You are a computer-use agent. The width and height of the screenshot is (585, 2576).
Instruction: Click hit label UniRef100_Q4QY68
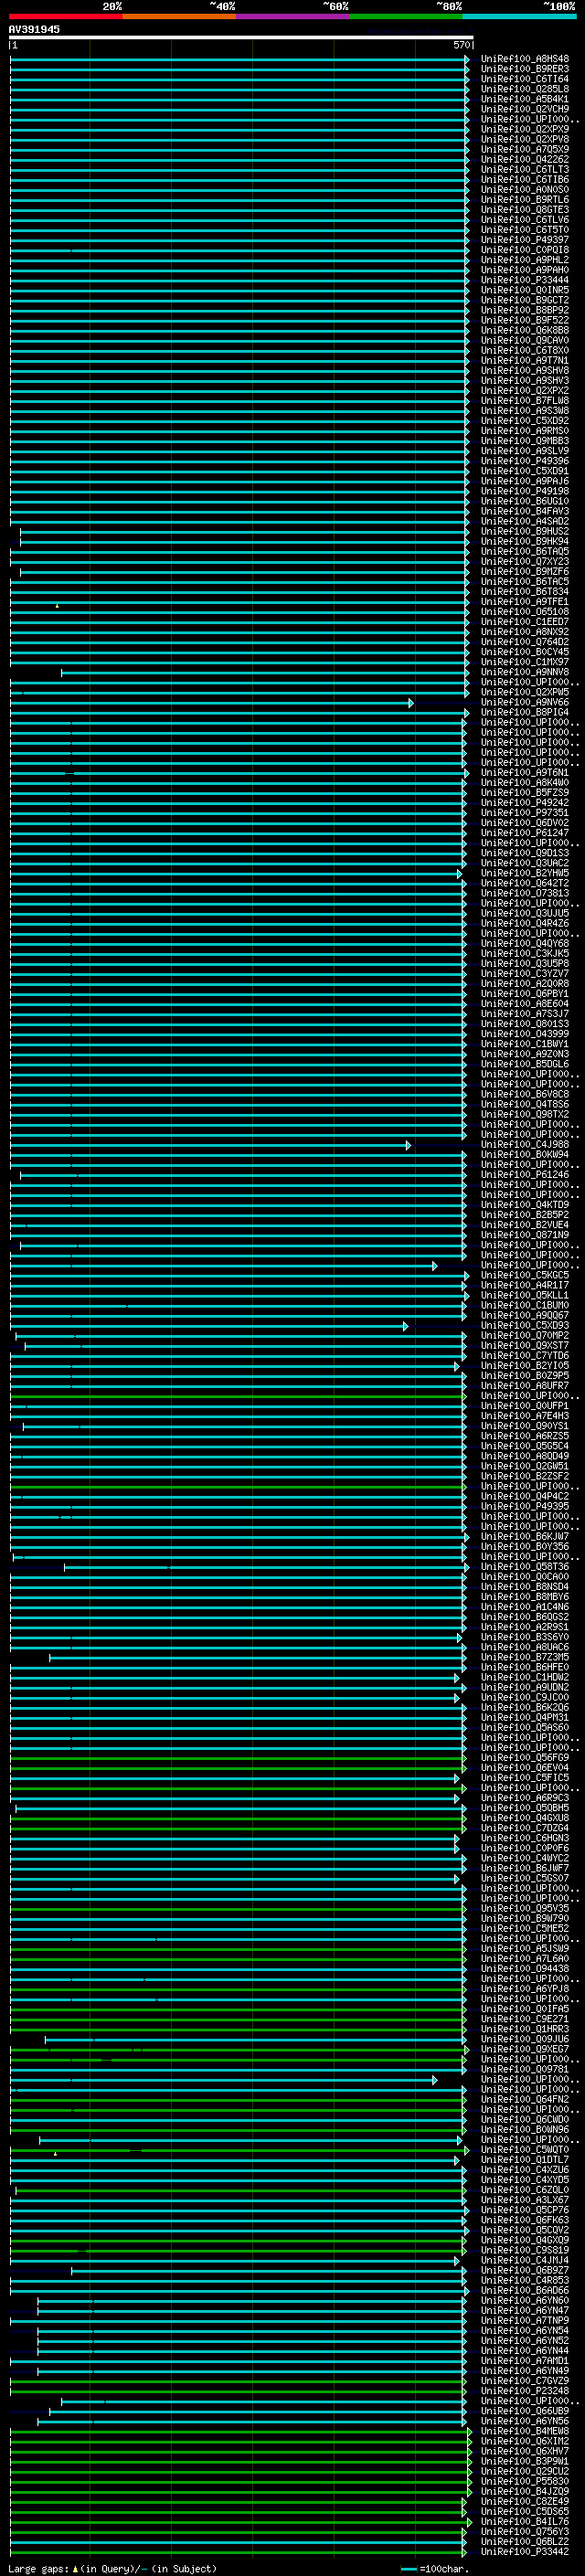[x=524, y=944]
